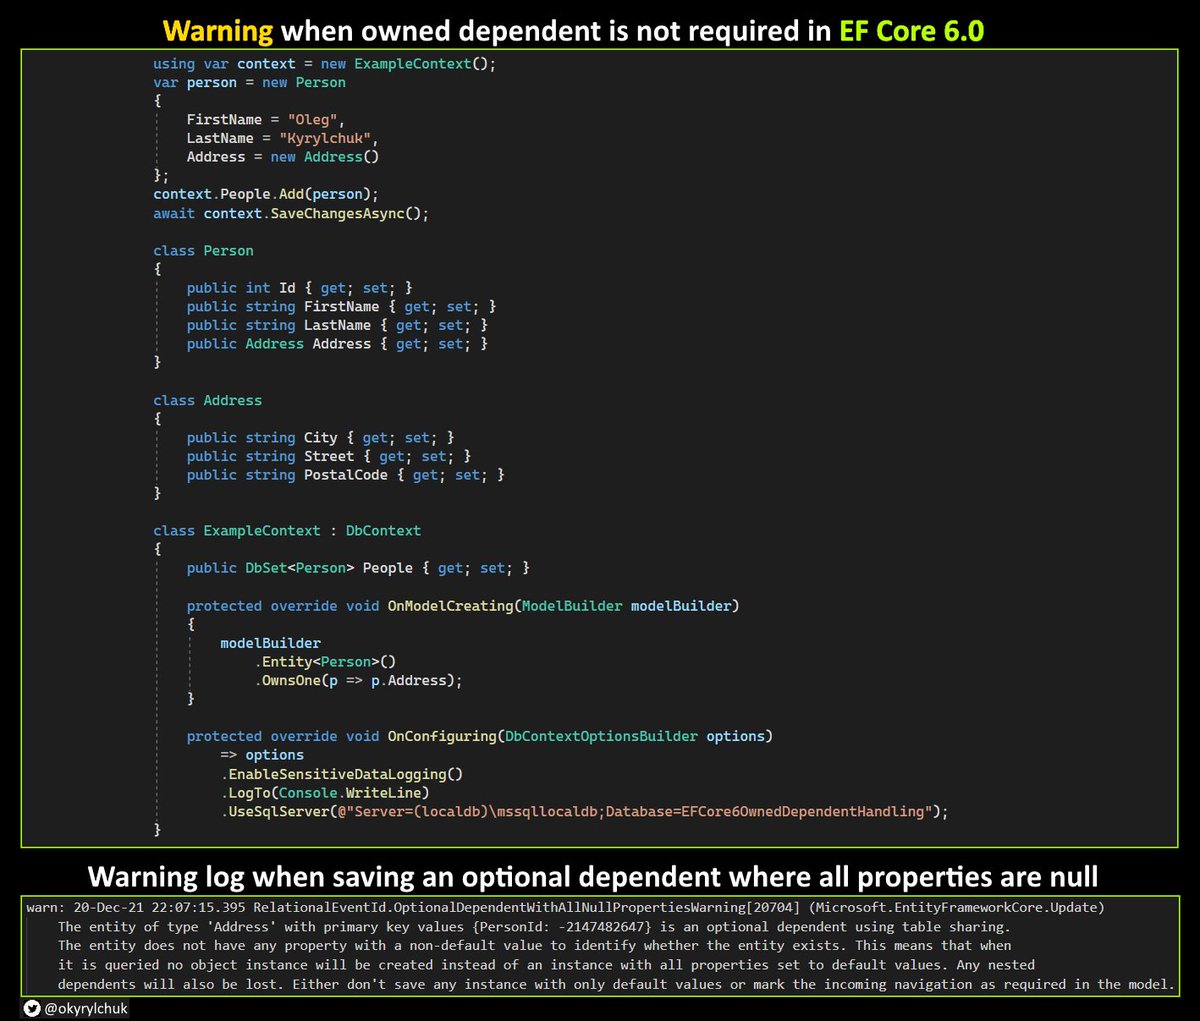Click "(Microsoft.EntityFrameworkCore.Update)" in the log

point(956,908)
